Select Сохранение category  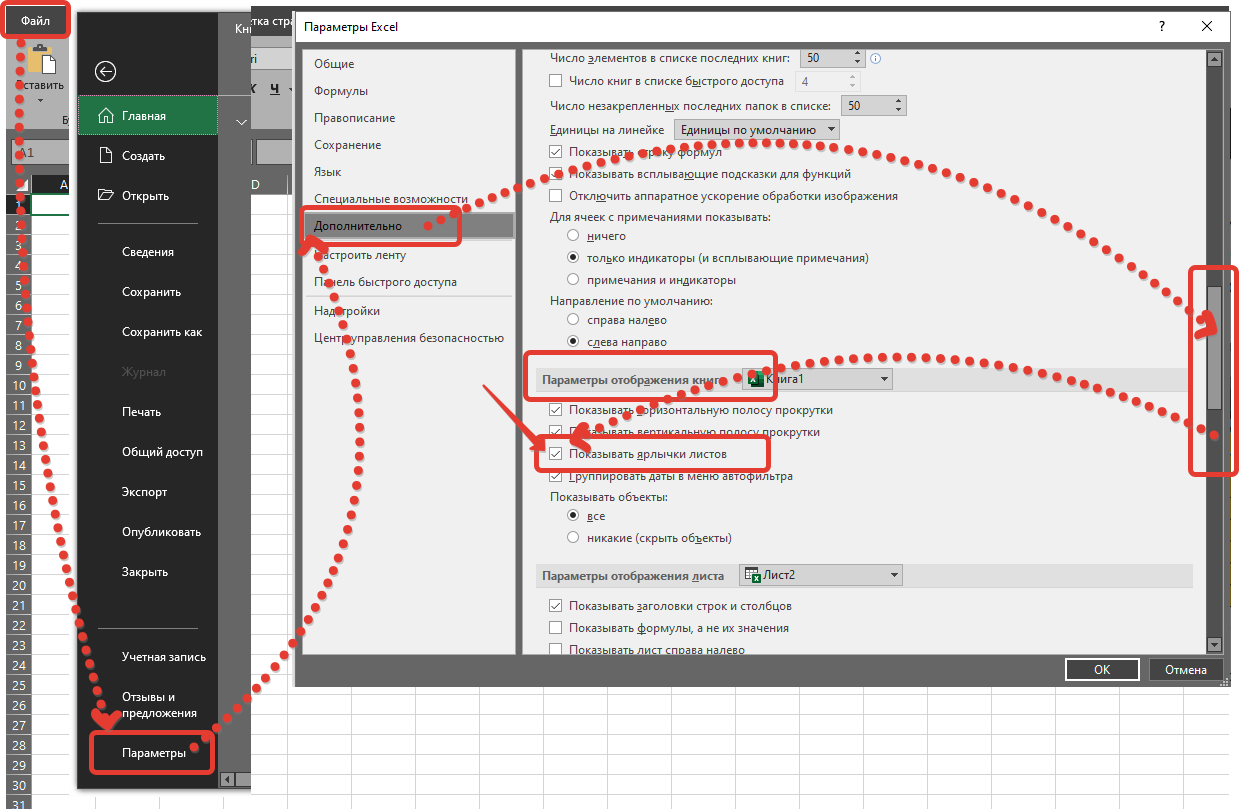pos(347,145)
